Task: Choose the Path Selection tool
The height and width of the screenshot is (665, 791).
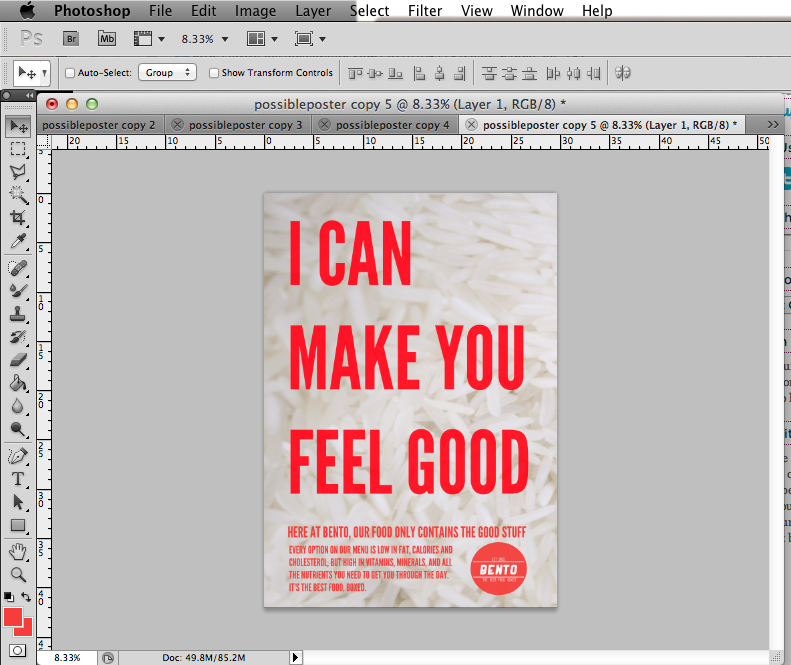Action: pyautogui.click(x=18, y=502)
